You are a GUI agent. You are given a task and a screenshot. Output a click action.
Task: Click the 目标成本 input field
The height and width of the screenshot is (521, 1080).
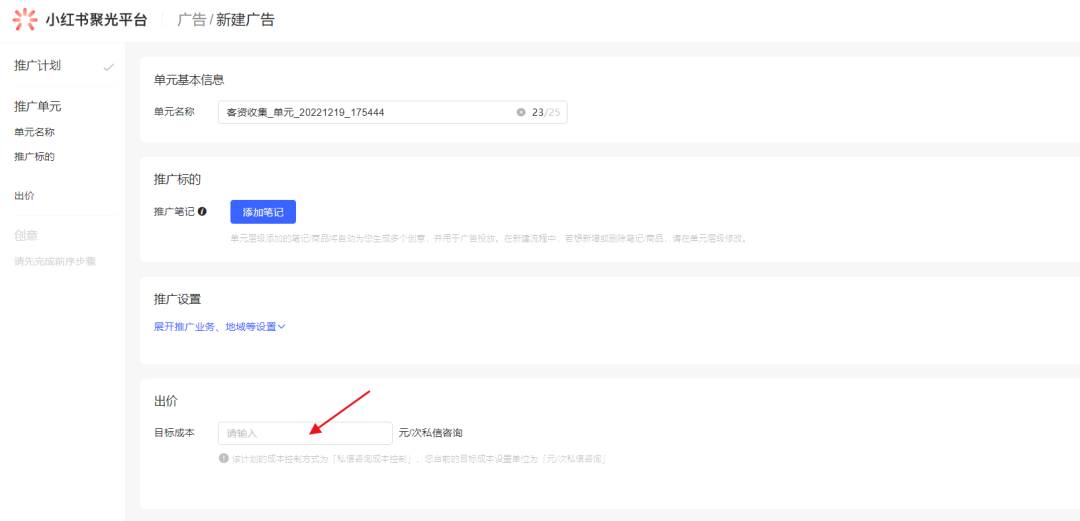[305, 433]
